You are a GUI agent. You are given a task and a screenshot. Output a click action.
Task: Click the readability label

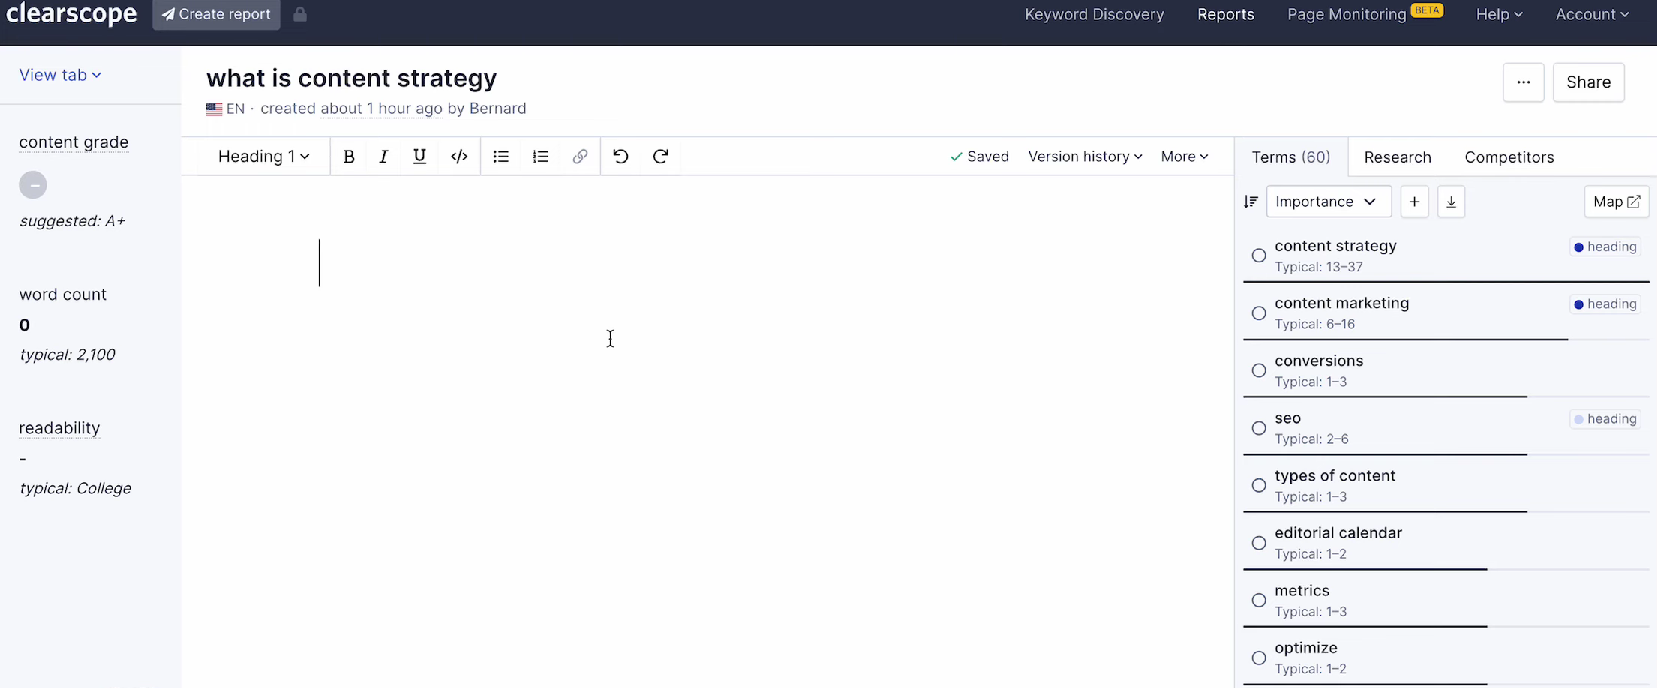coord(60,428)
